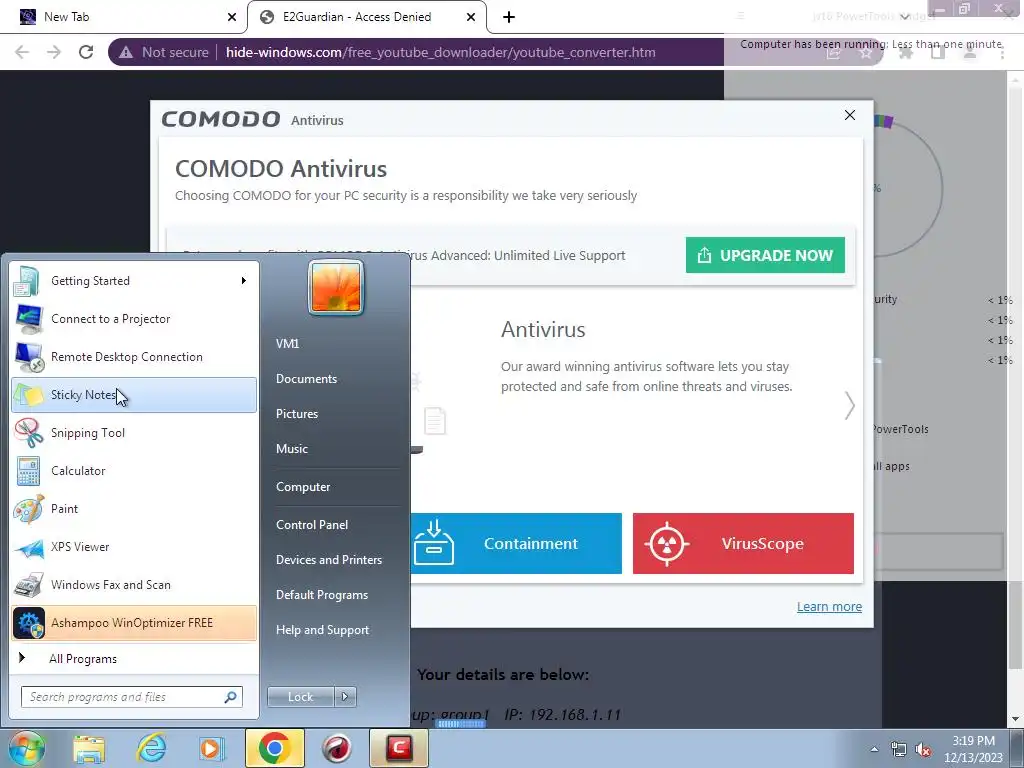Open Remote Desktop Connection
Image resolution: width=1024 pixels, height=768 pixels.
[x=134, y=357]
